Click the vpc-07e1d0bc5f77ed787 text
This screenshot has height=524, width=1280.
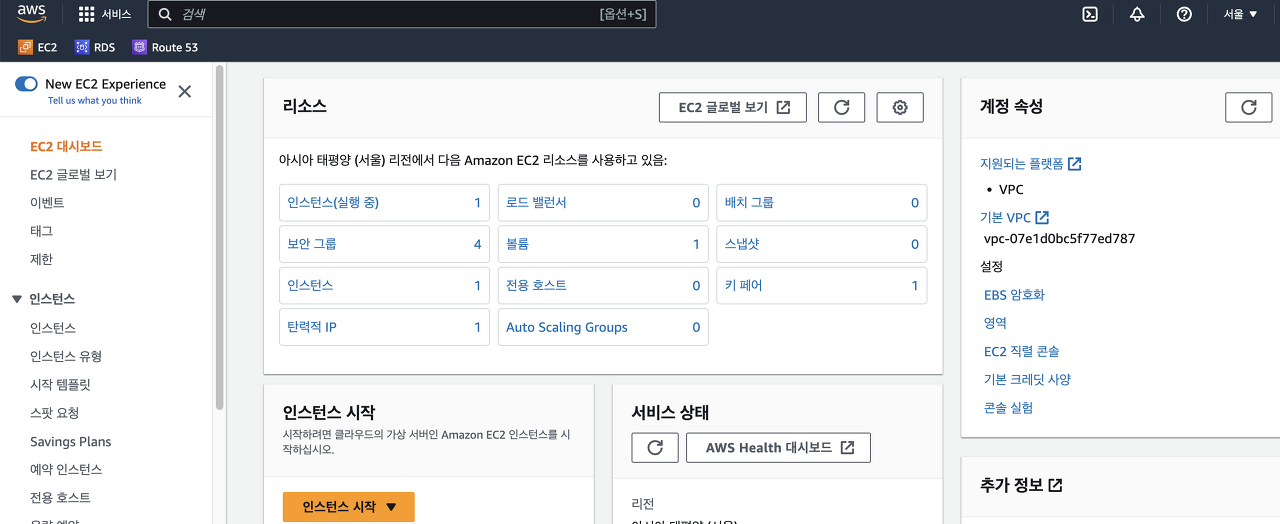click(x=1059, y=239)
